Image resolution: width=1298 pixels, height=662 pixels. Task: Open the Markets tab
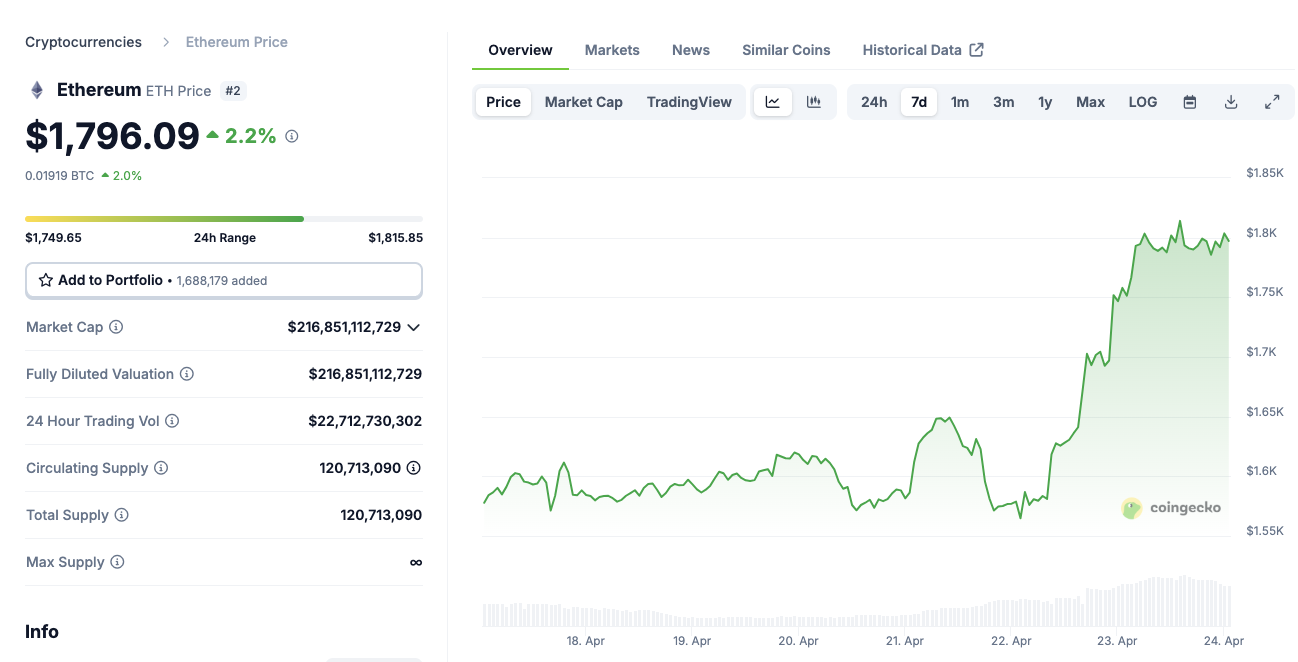coord(612,50)
